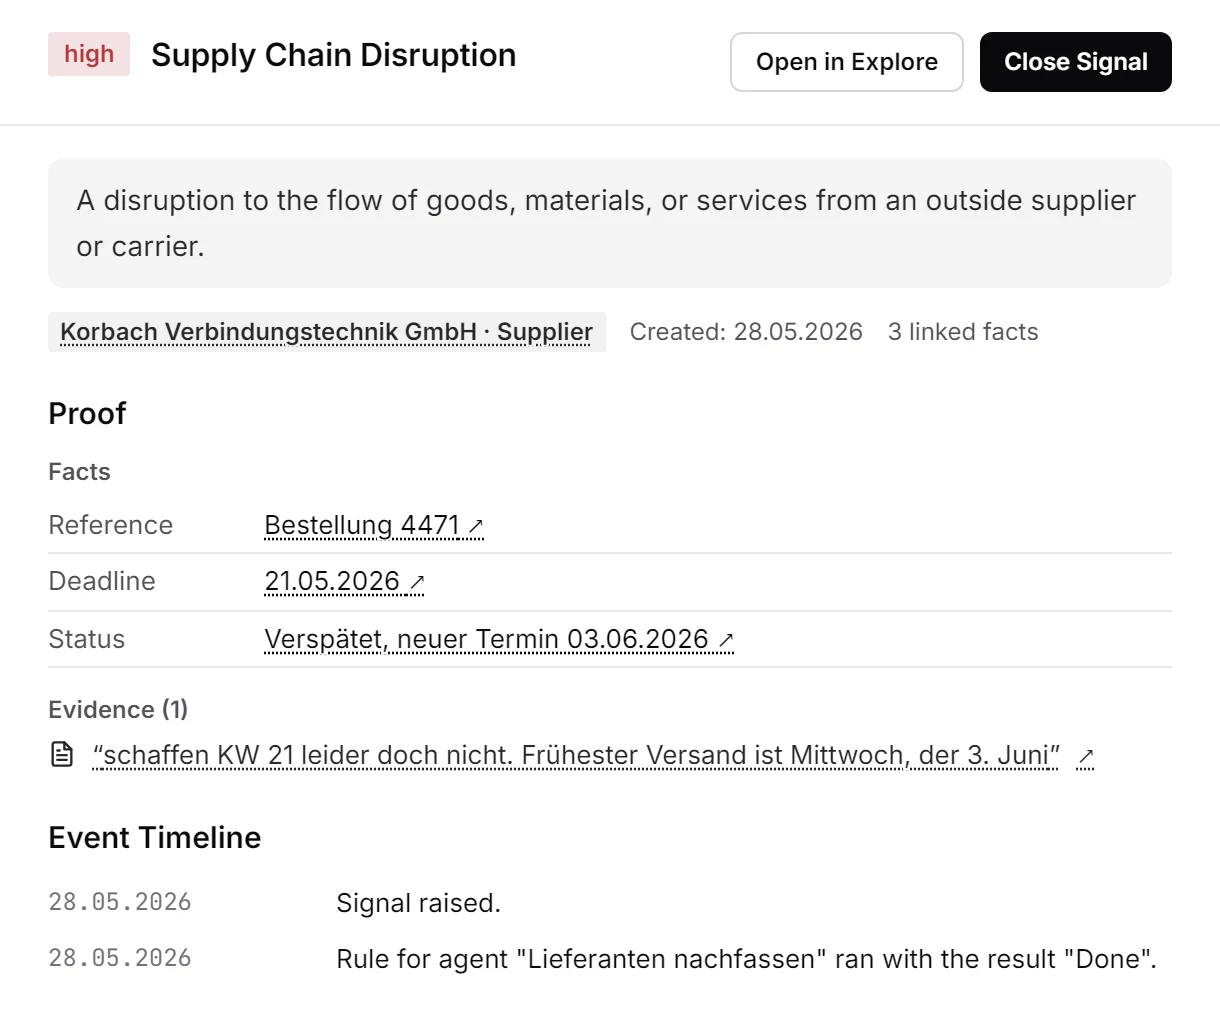Screen dimensions: 1220x1034
Task: Click the external arrow icon beside 21.05.2026
Action: [417, 582]
